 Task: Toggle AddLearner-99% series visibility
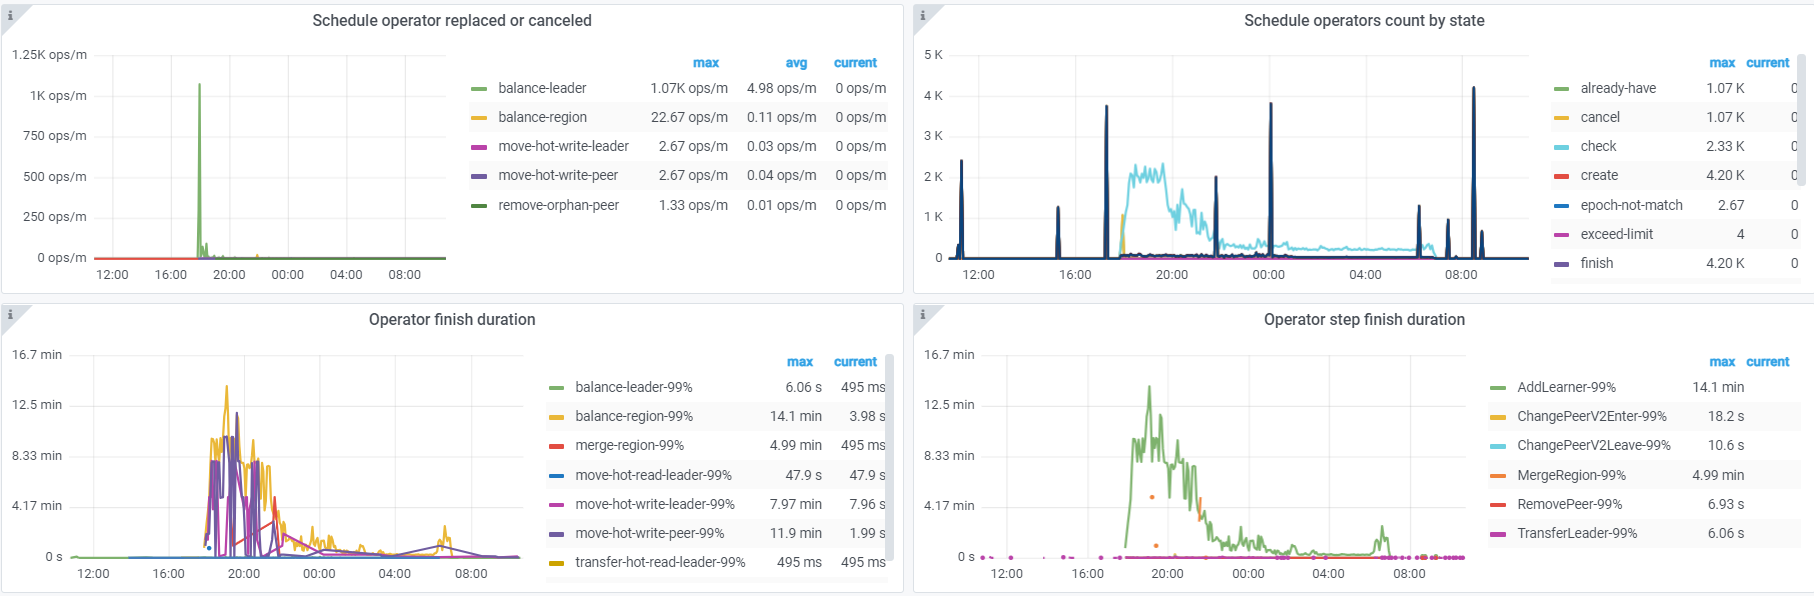(x=1566, y=387)
